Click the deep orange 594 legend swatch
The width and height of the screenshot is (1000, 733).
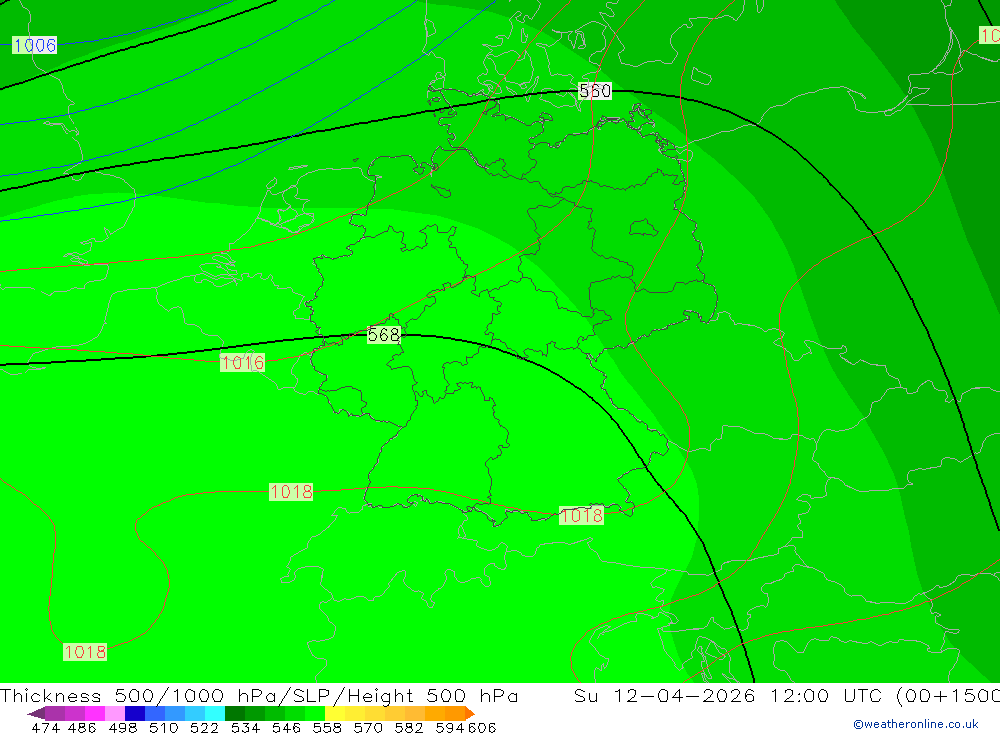click(x=454, y=713)
